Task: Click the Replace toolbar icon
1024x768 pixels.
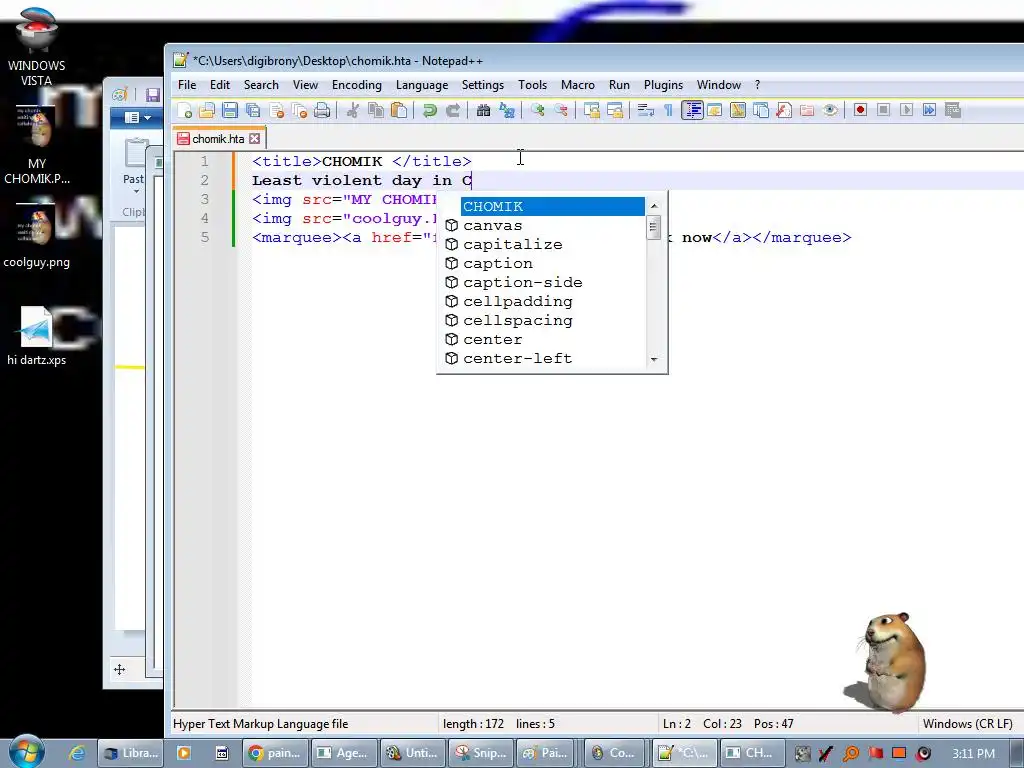Action: coord(507,110)
